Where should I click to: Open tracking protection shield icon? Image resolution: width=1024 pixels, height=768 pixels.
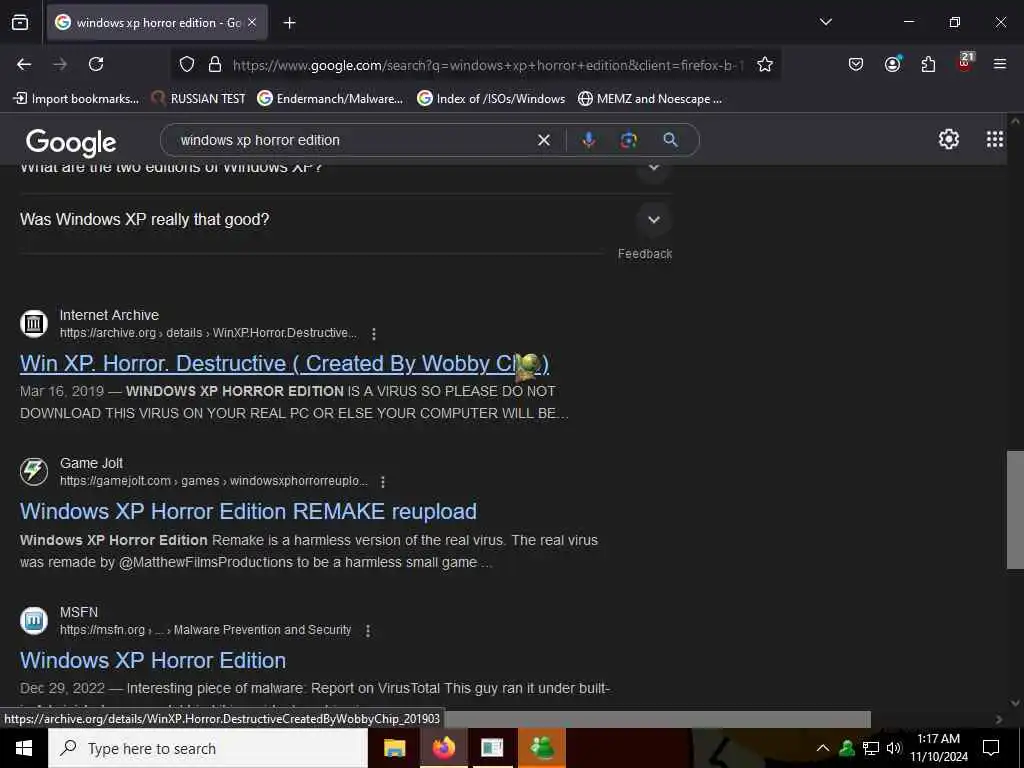coord(187,65)
